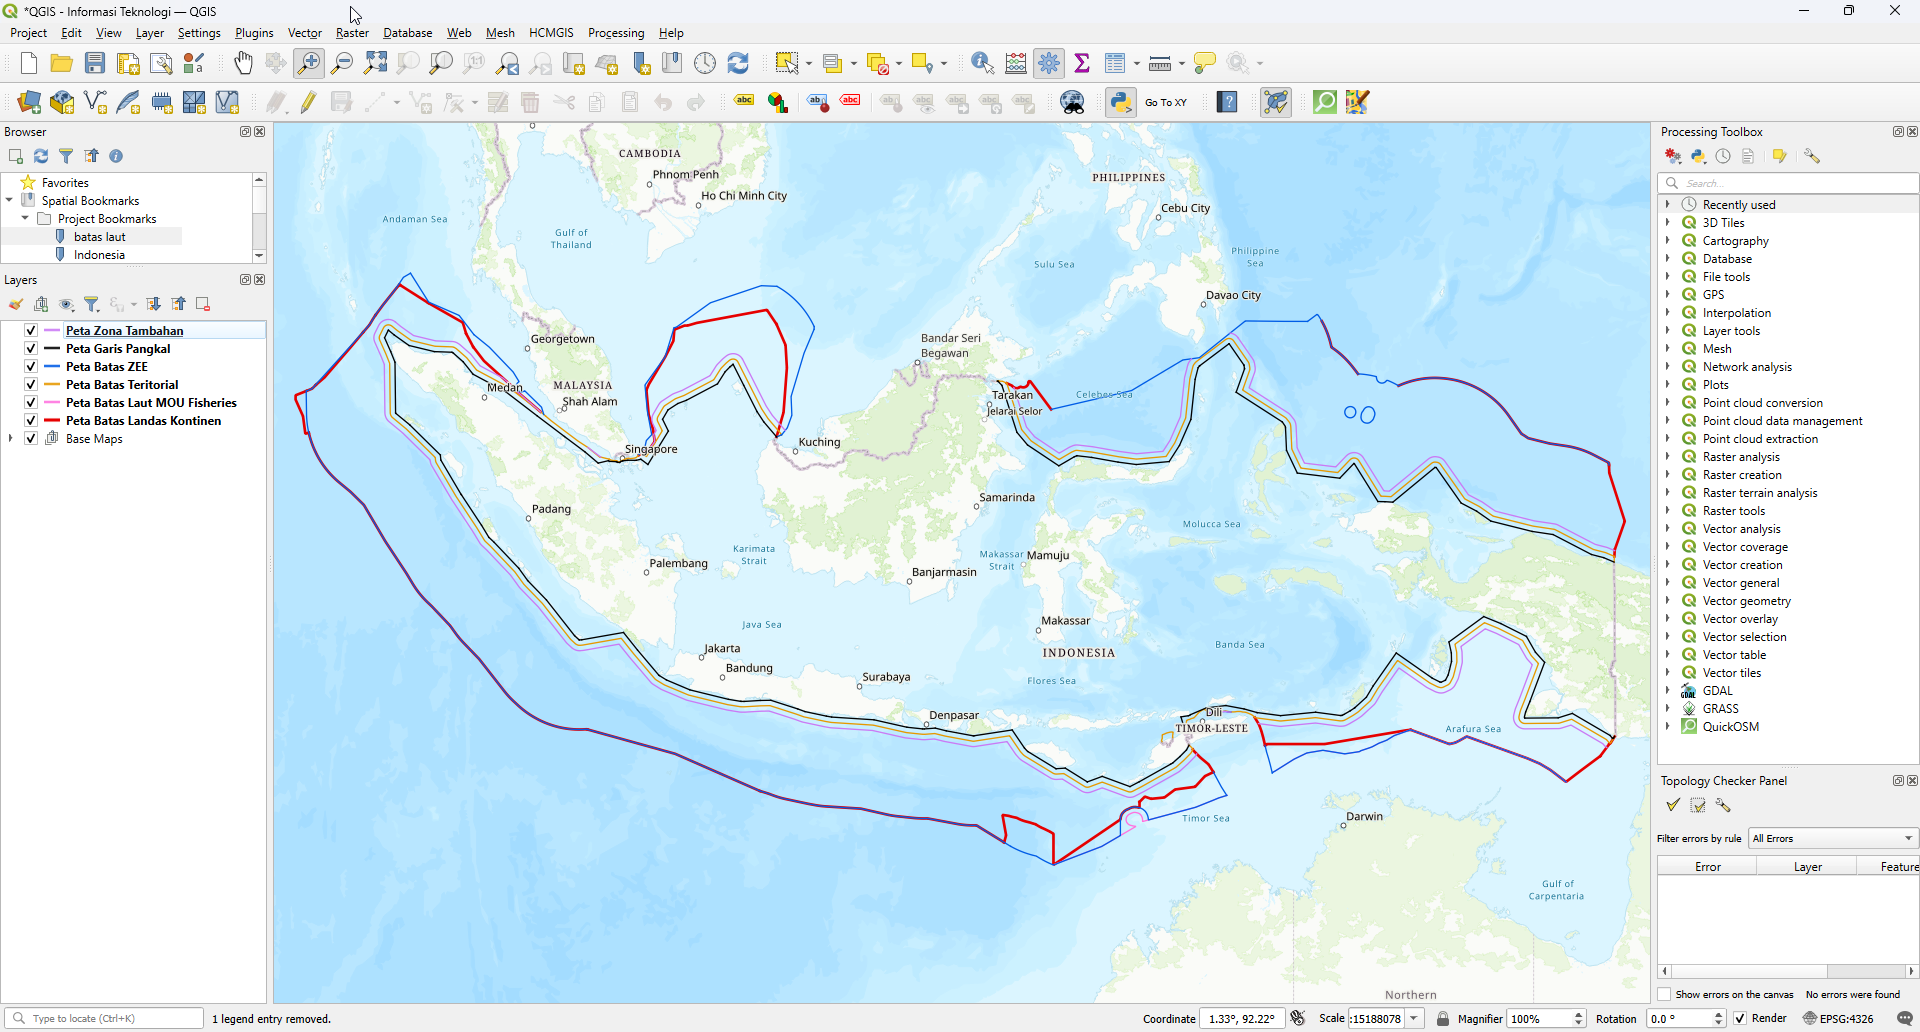Viewport: 1920px width, 1032px height.
Task: Open the Python Console icon
Action: [x=1121, y=102]
